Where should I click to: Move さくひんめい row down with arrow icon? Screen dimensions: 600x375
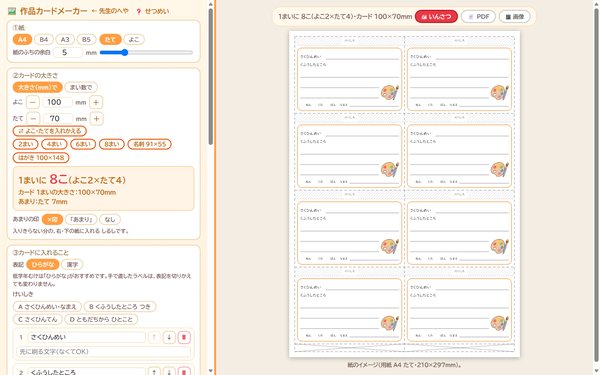(169, 337)
